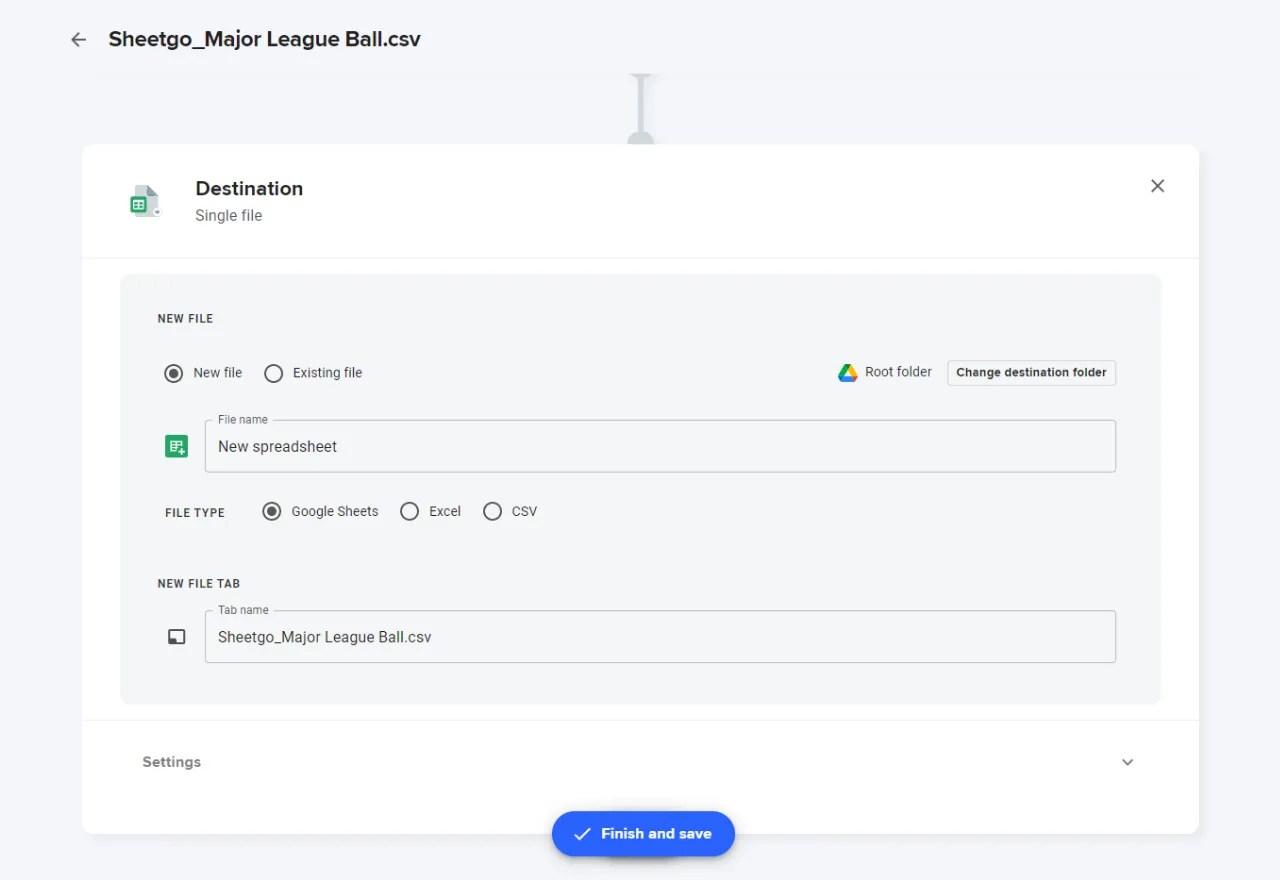This screenshot has height=880, width=1280.
Task: Choose CSV as the file type
Action: pyautogui.click(x=492, y=511)
